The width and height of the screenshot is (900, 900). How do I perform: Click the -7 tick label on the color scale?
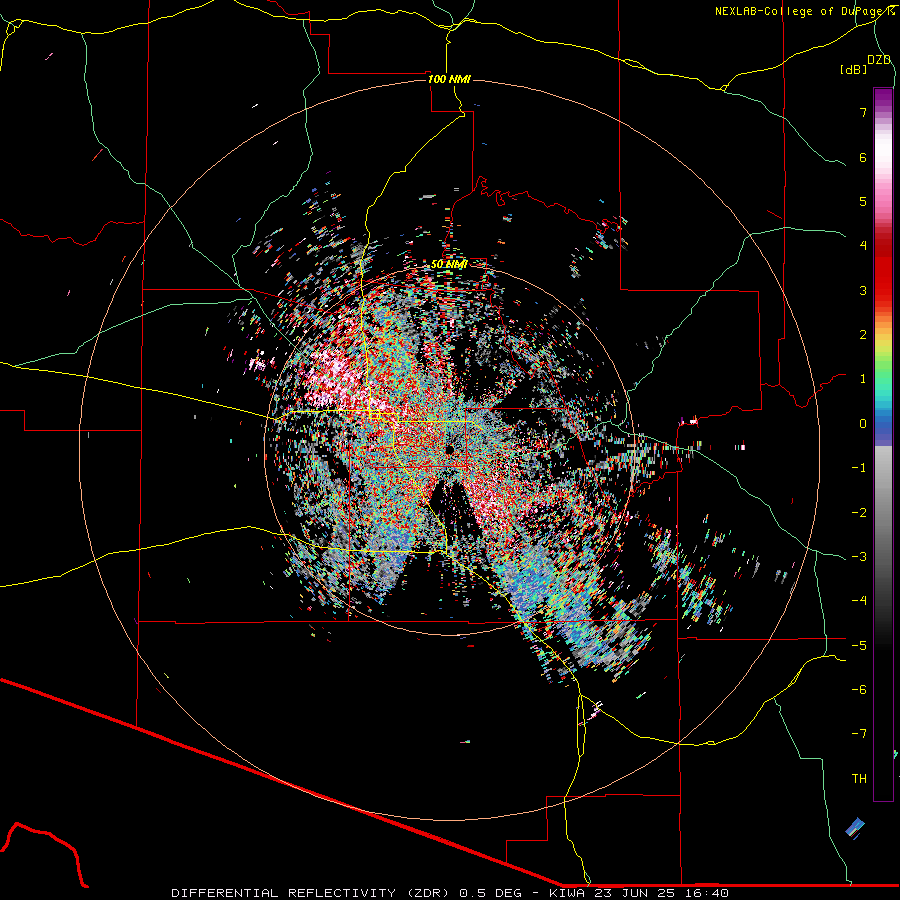tap(859, 734)
